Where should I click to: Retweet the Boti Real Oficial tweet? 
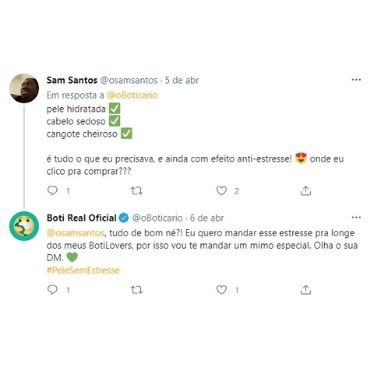137,290
